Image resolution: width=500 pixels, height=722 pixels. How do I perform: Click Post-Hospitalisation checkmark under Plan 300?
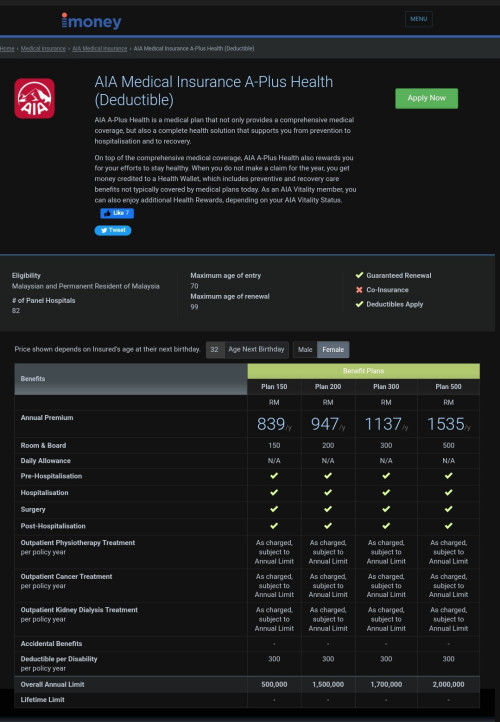(386, 525)
